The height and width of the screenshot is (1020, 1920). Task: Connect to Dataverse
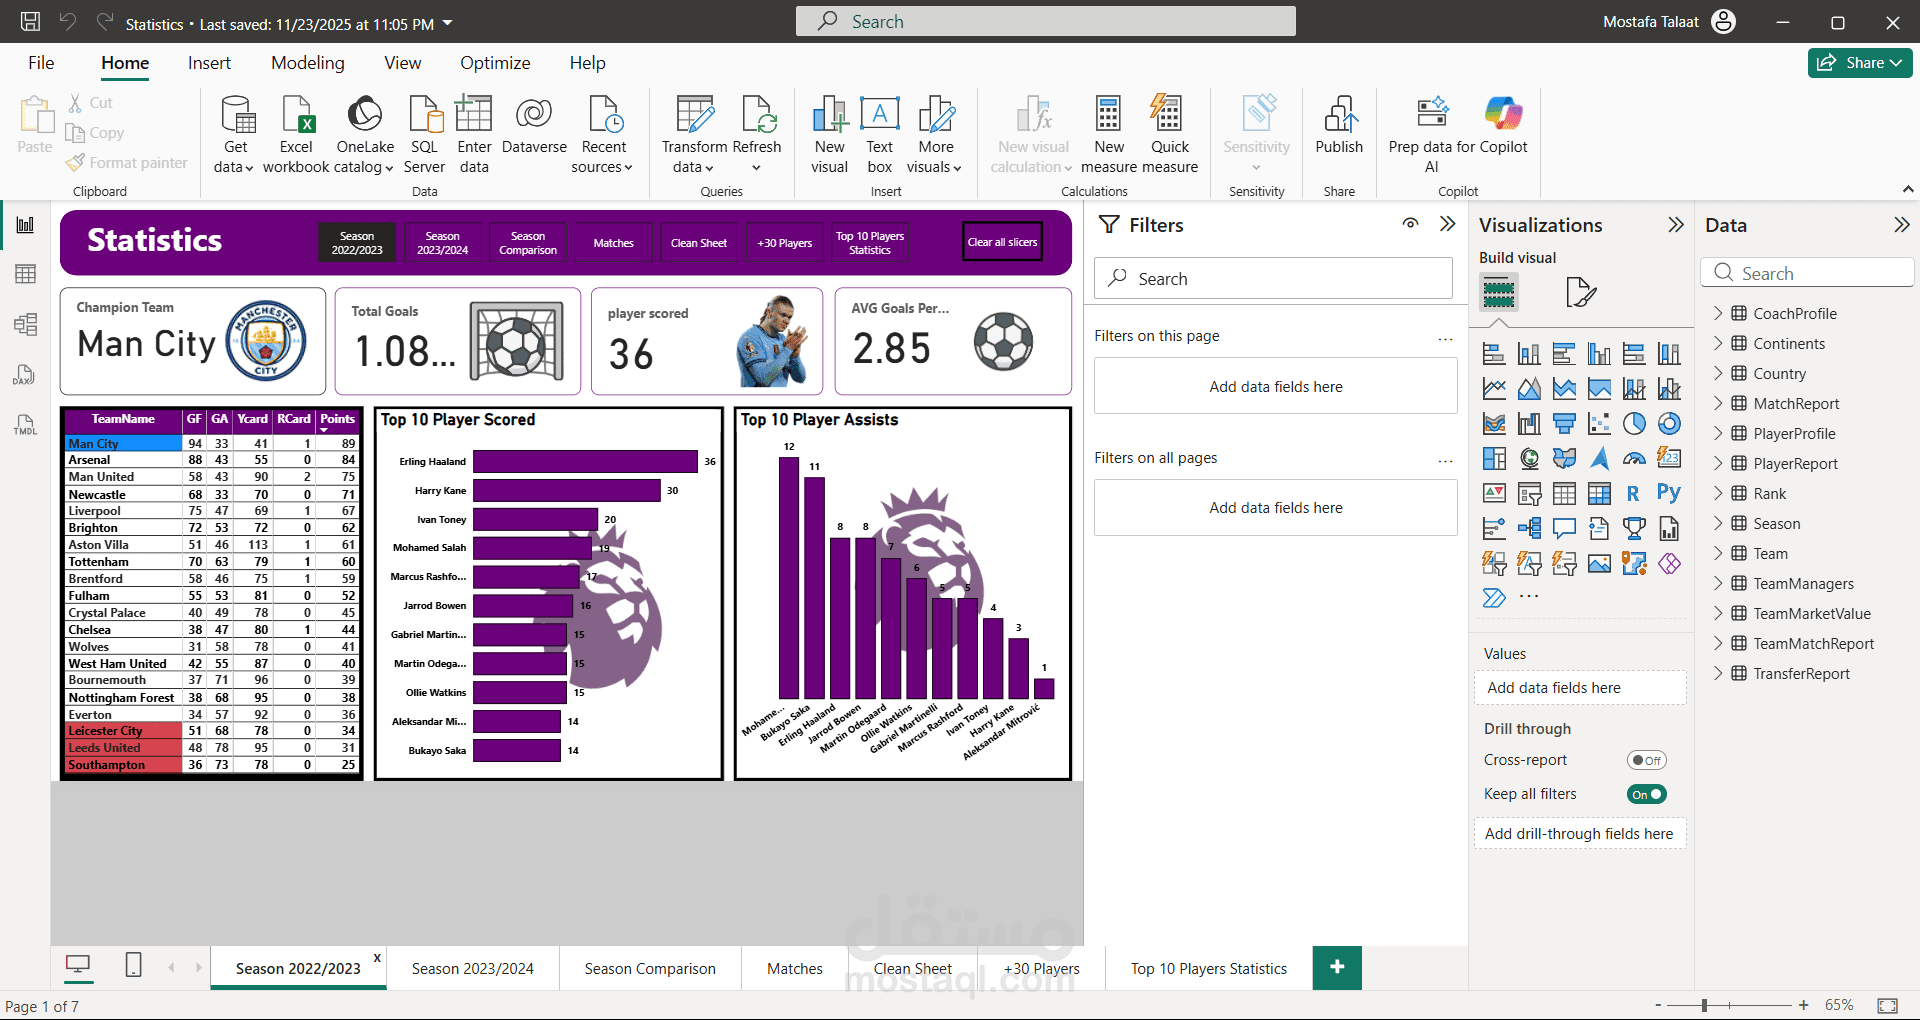pyautogui.click(x=534, y=126)
